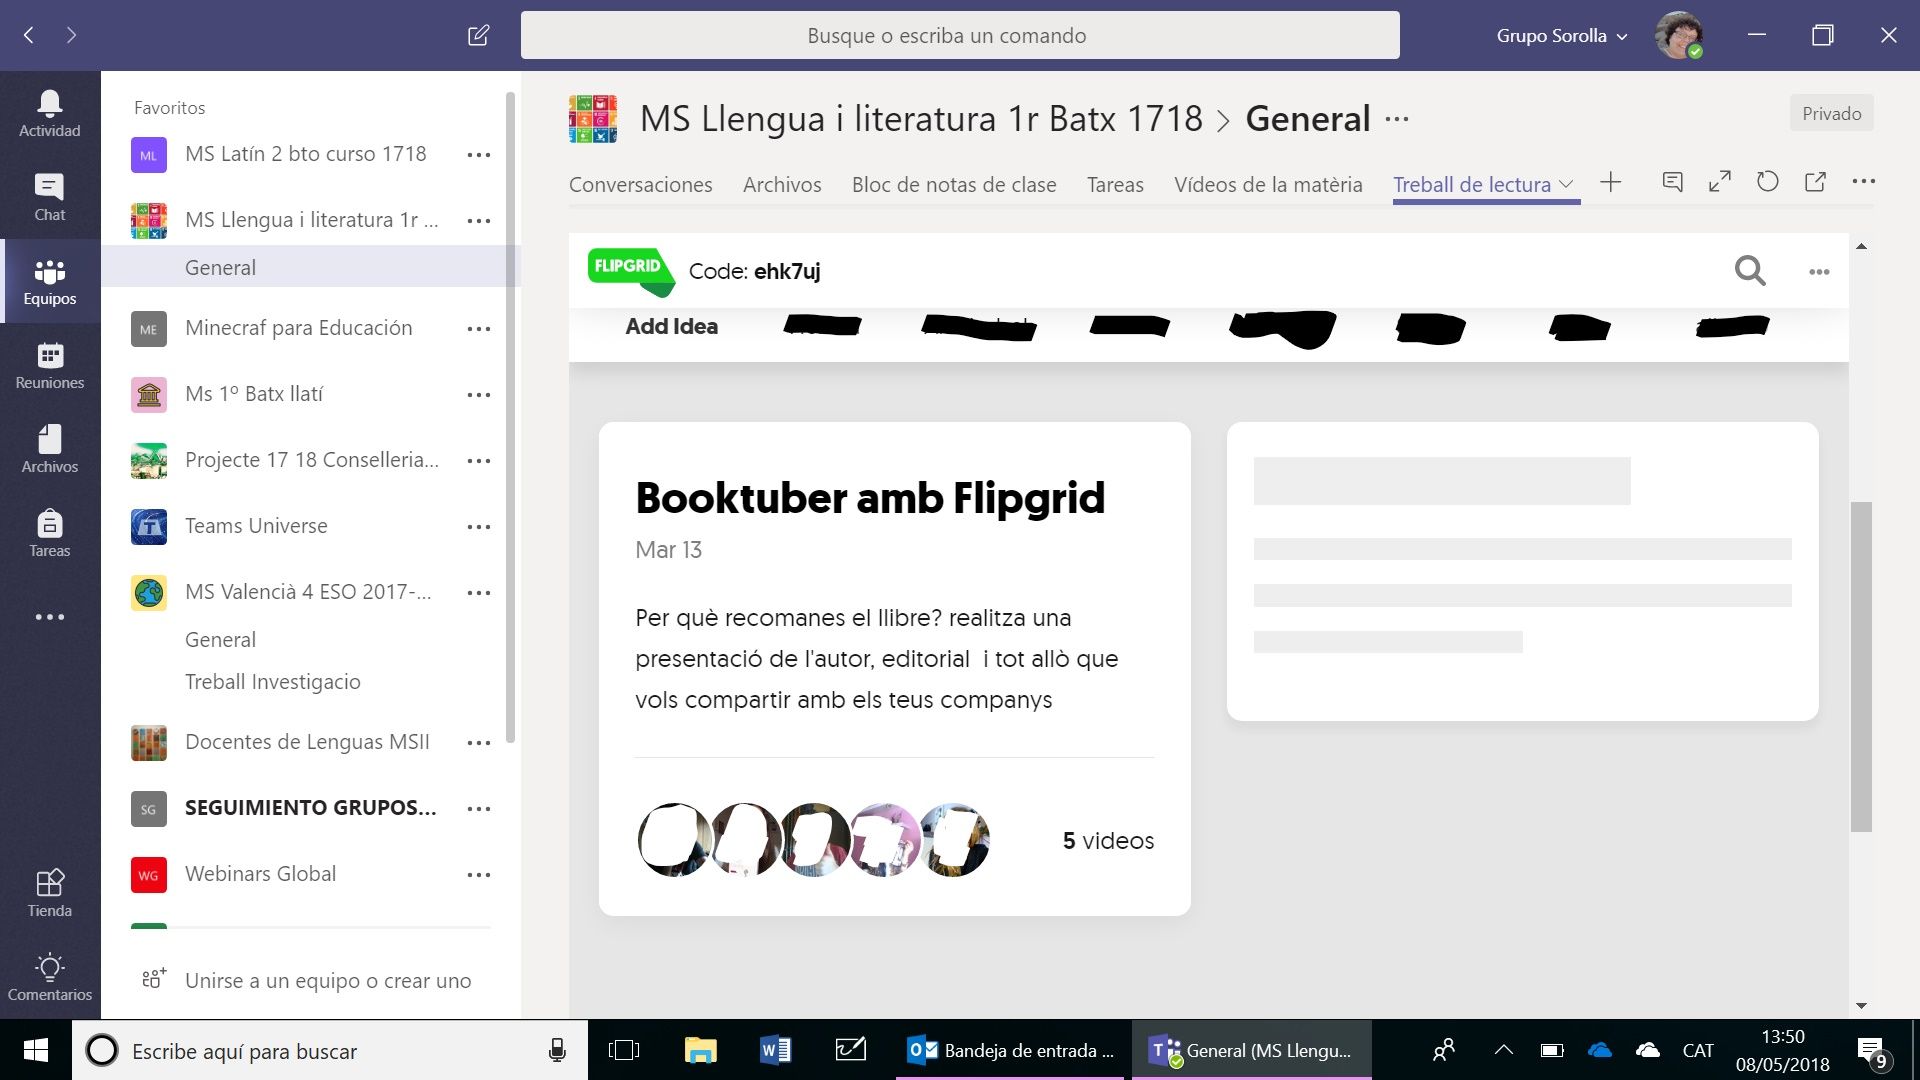Open more options for Ms 1º Batx llatí

tap(479, 395)
